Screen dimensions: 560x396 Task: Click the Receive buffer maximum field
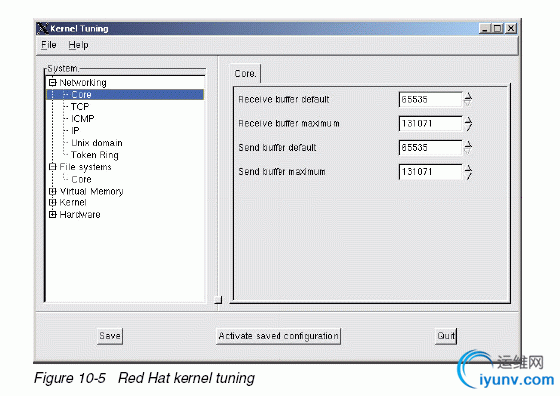click(430, 124)
